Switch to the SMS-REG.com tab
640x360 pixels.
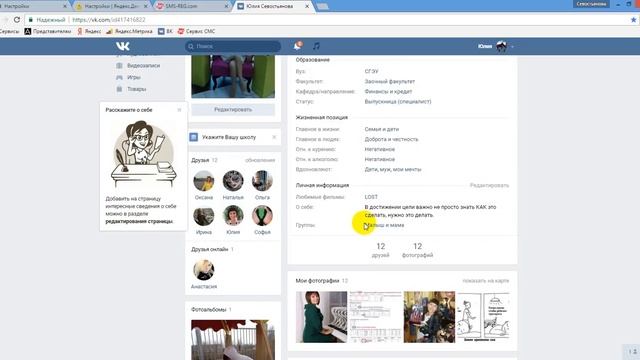tap(191, 6)
